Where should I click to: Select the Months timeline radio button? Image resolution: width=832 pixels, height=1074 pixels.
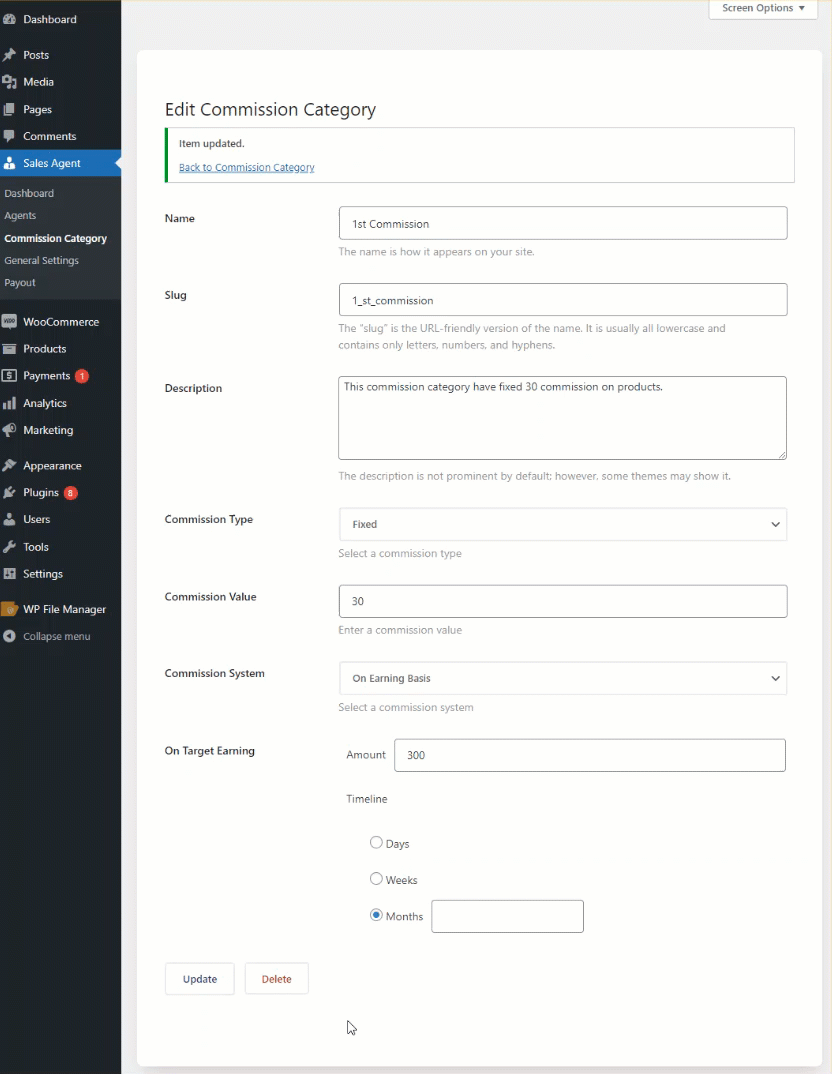pos(376,915)
